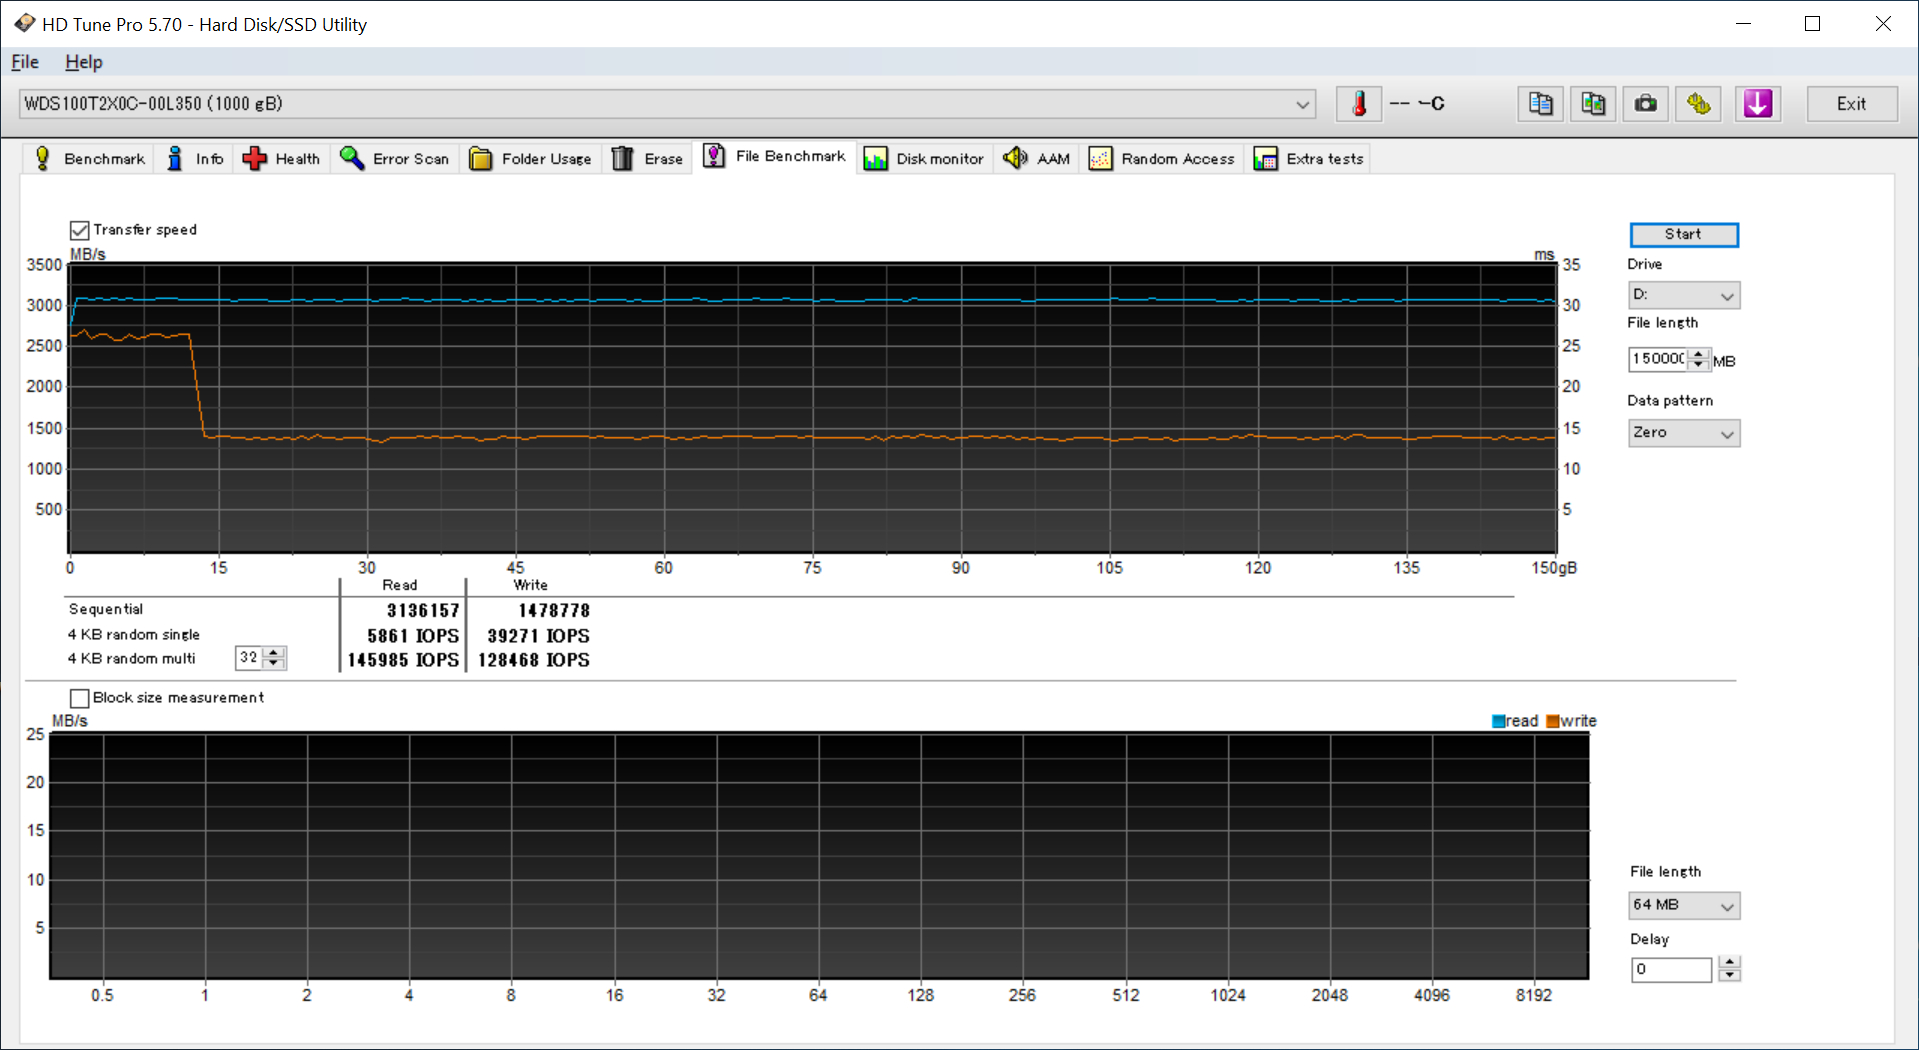
Task: Switch to the Random Access tab
Action: [1162, 159]
